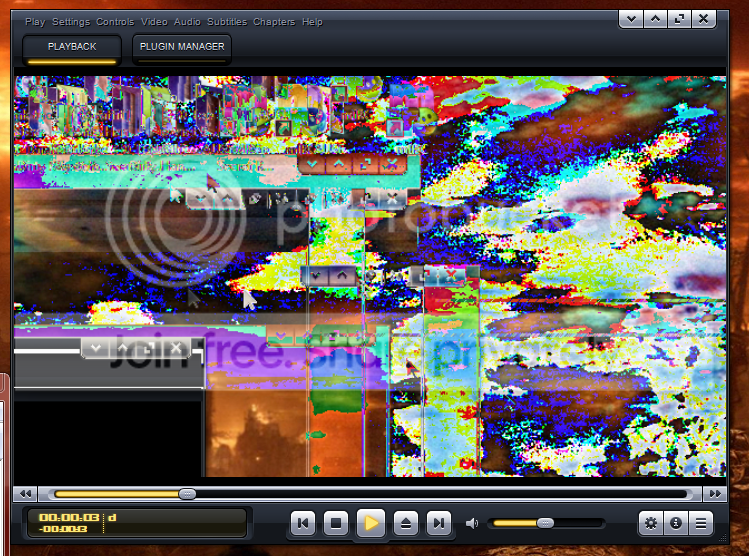
Task: Stop playback with the Stop button
Action: click(x=336, y=523)
